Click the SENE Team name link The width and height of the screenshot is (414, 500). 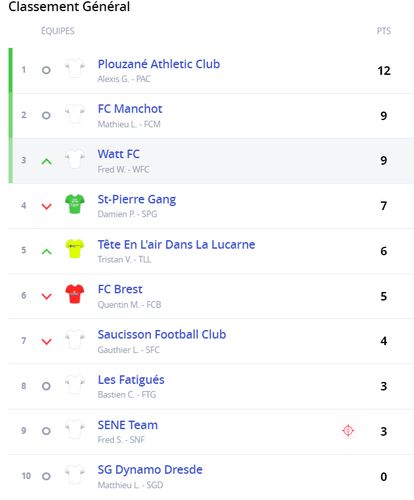tap(128, 425)
